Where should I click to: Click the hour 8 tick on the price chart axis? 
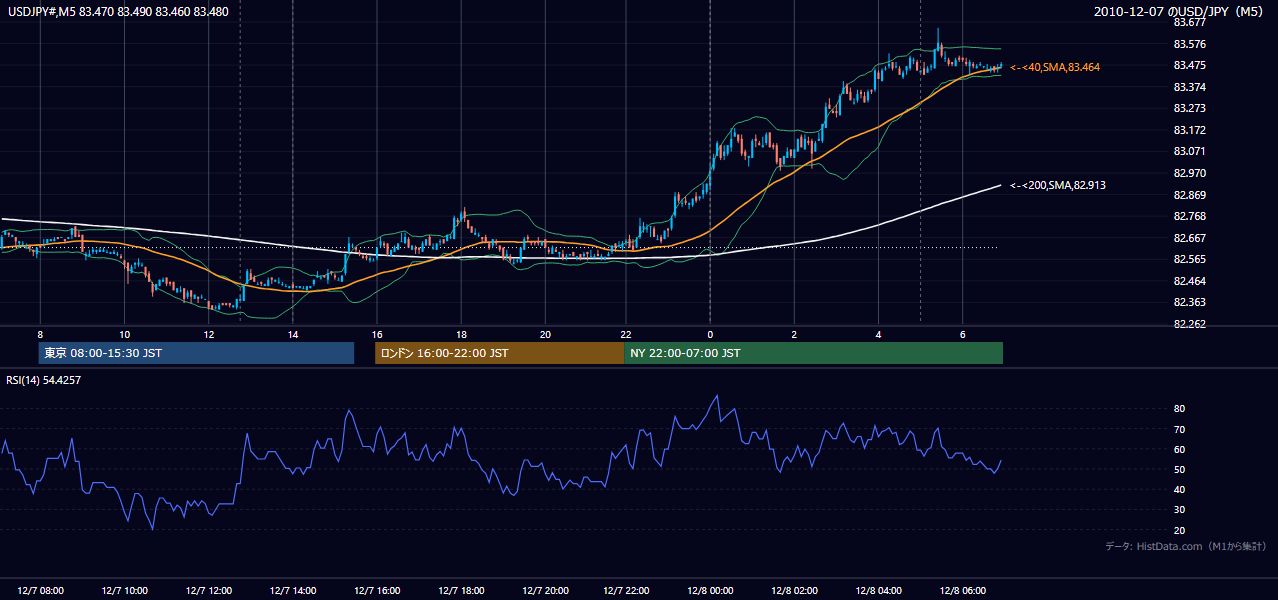40,334
